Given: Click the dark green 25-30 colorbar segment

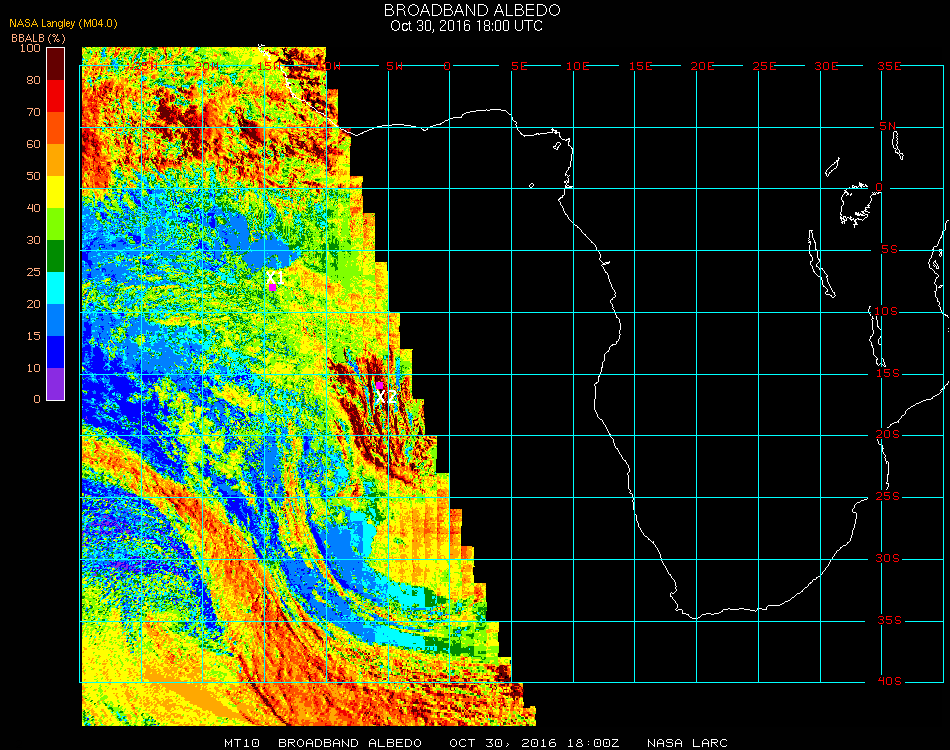Looking at the screenshot, I should click(x=55, y=256).
